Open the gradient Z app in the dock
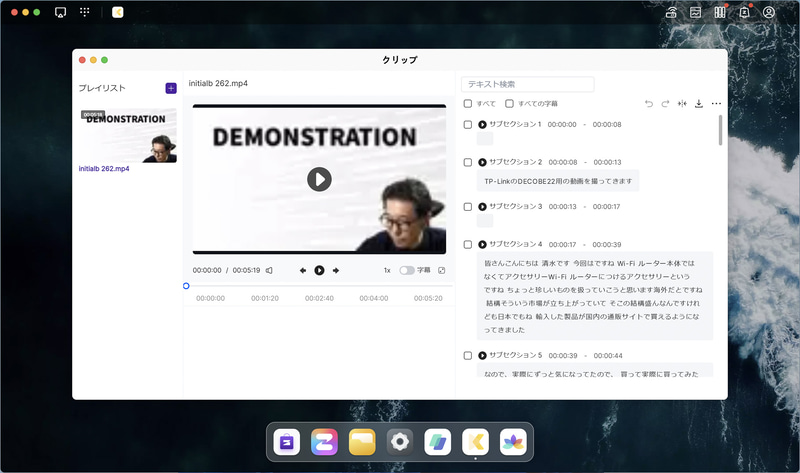This screenshot has height=473, width=800. pos(324,442)
